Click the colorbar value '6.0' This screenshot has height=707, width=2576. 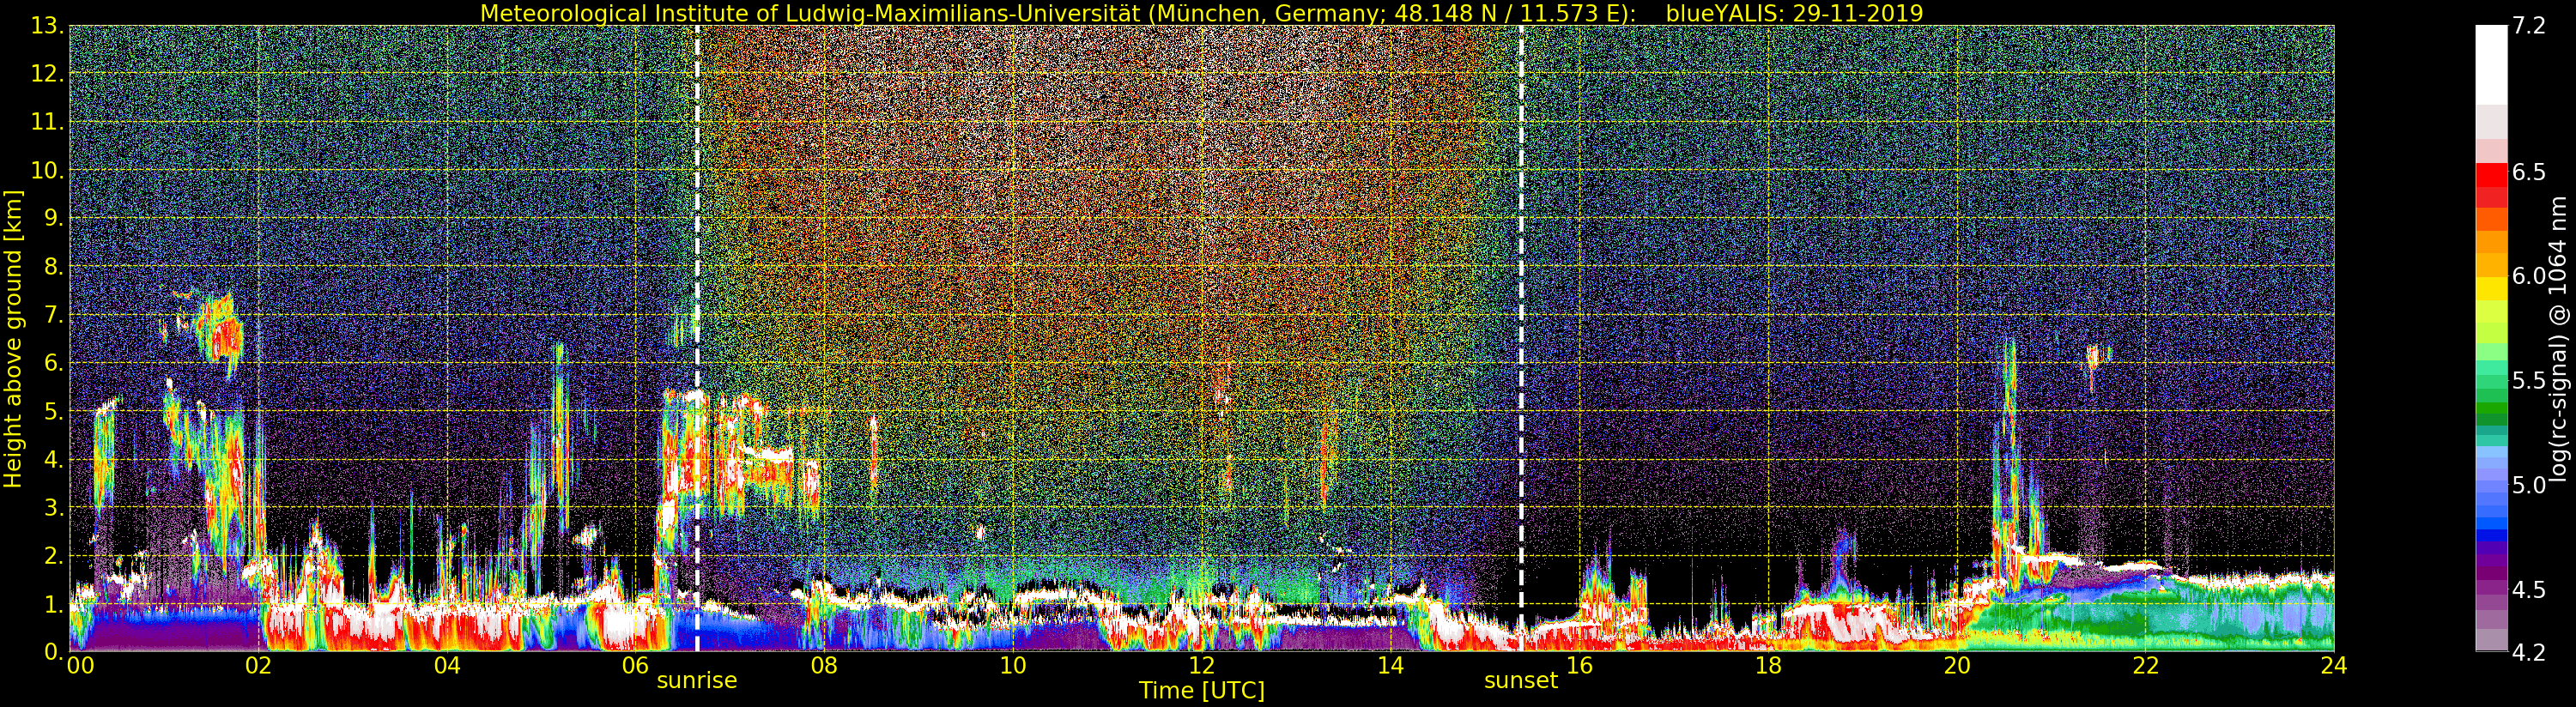point(2529,276)
